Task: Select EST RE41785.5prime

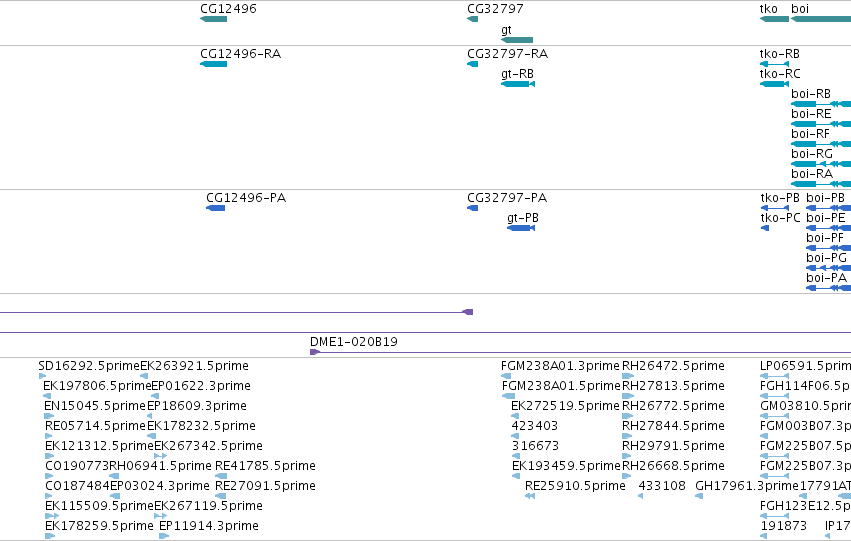Action: (x=265, y=467)
